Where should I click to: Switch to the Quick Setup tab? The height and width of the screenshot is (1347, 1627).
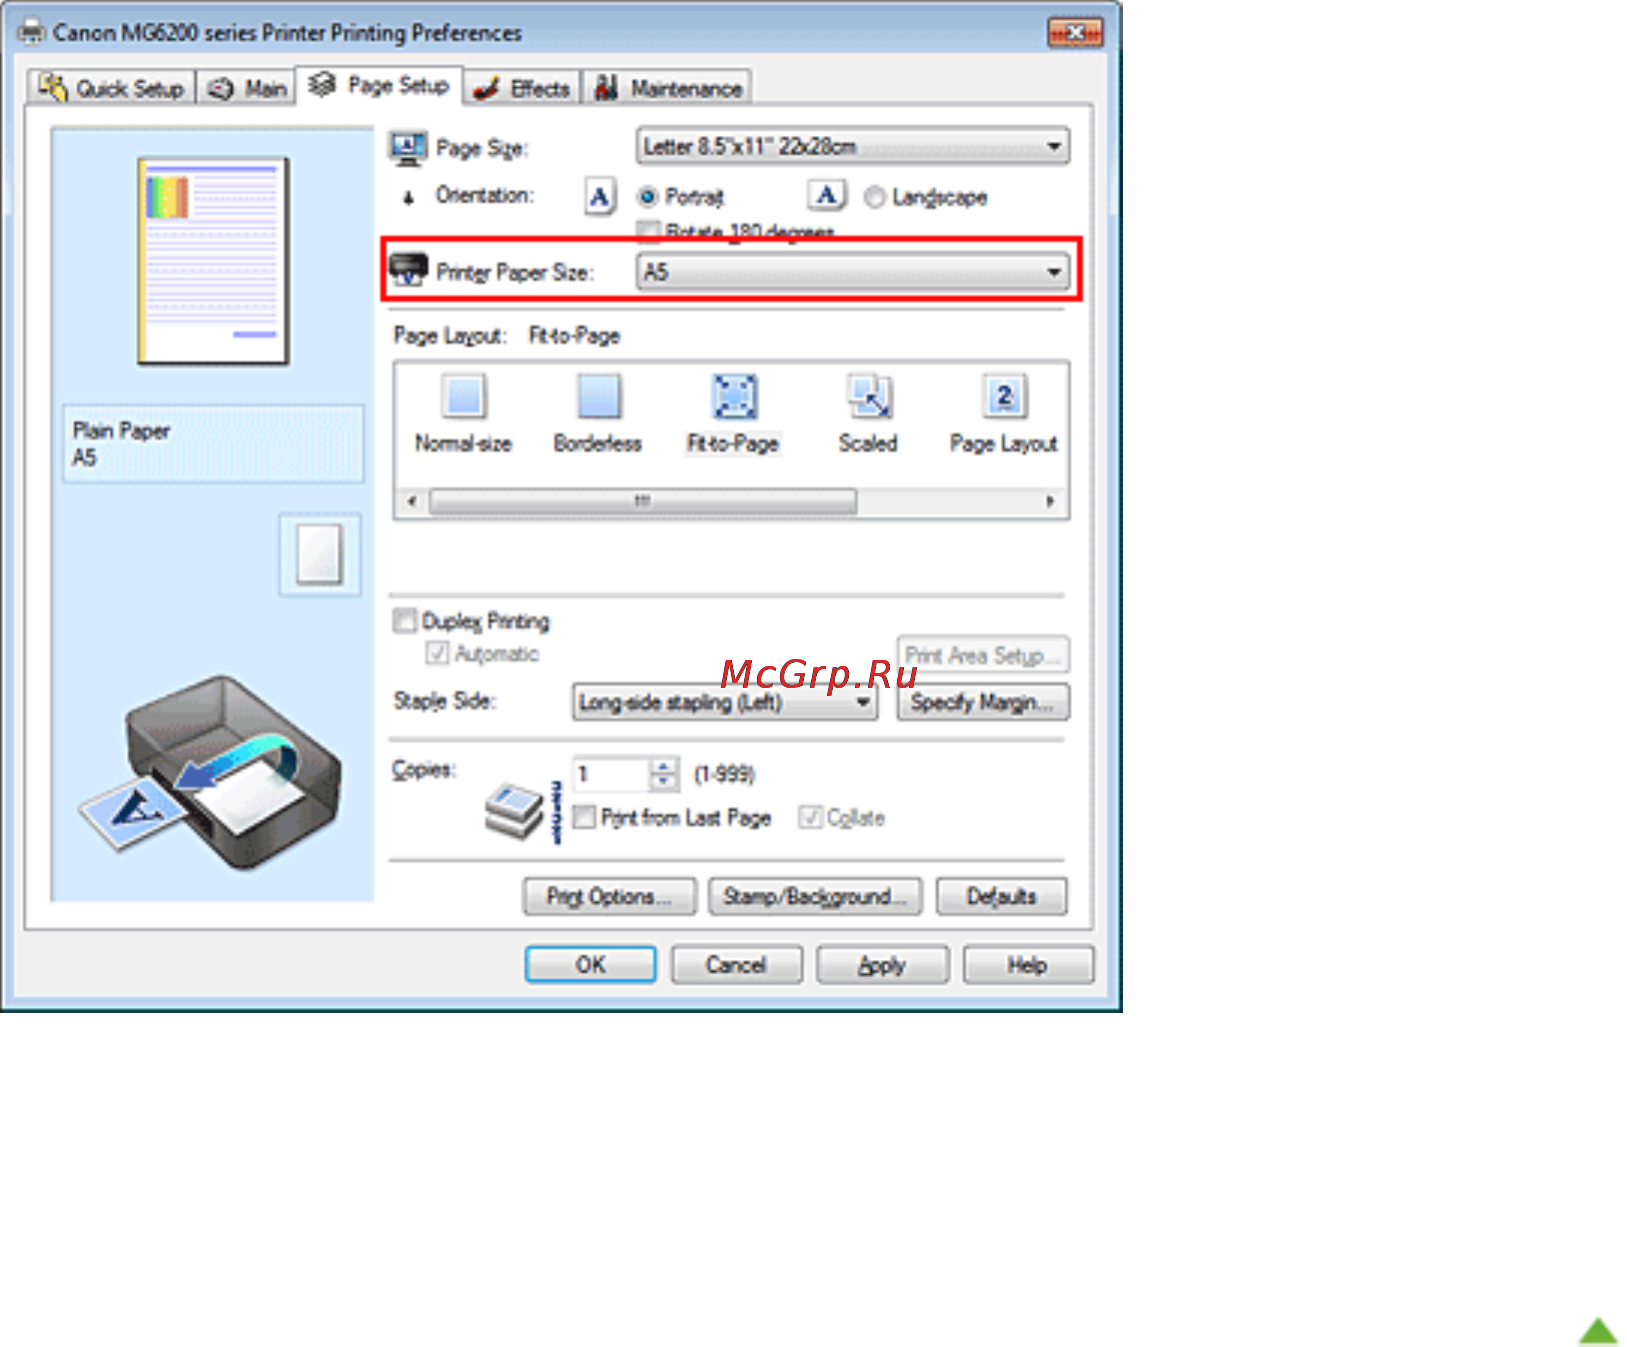click(x=111, y=88)
